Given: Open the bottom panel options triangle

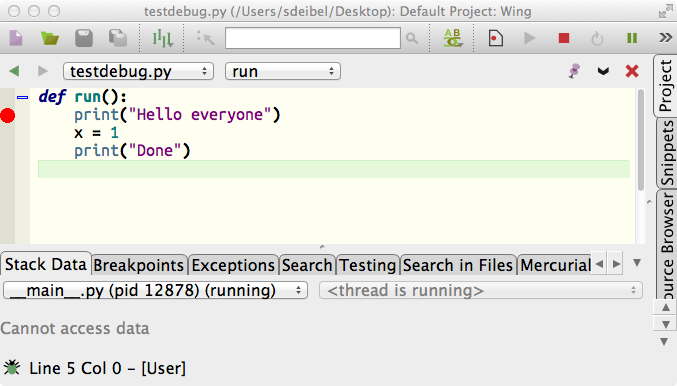Looking at the screenshot, I should click(x=637, y=263).
